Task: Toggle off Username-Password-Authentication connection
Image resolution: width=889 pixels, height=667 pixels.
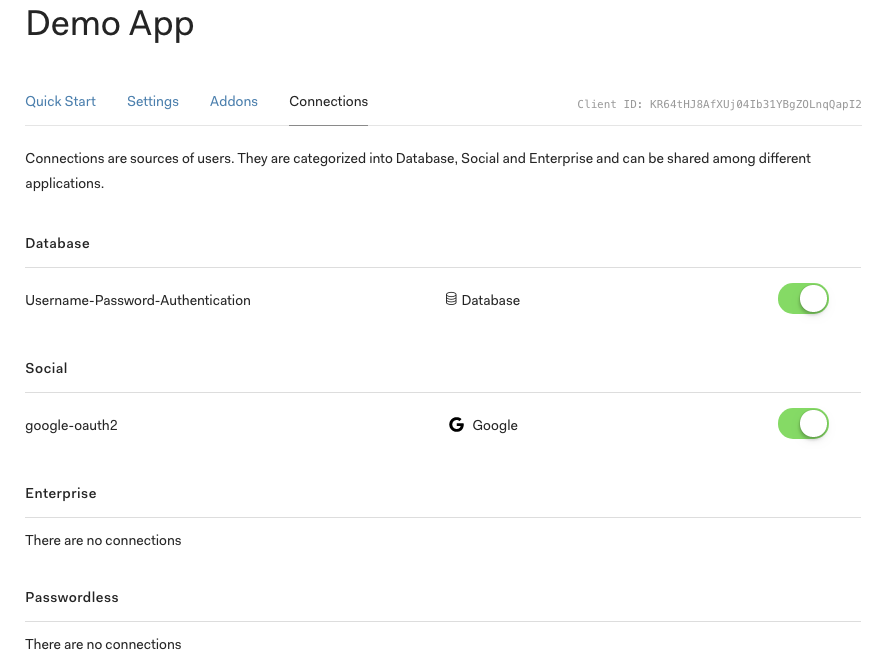Action: [803, 299]
